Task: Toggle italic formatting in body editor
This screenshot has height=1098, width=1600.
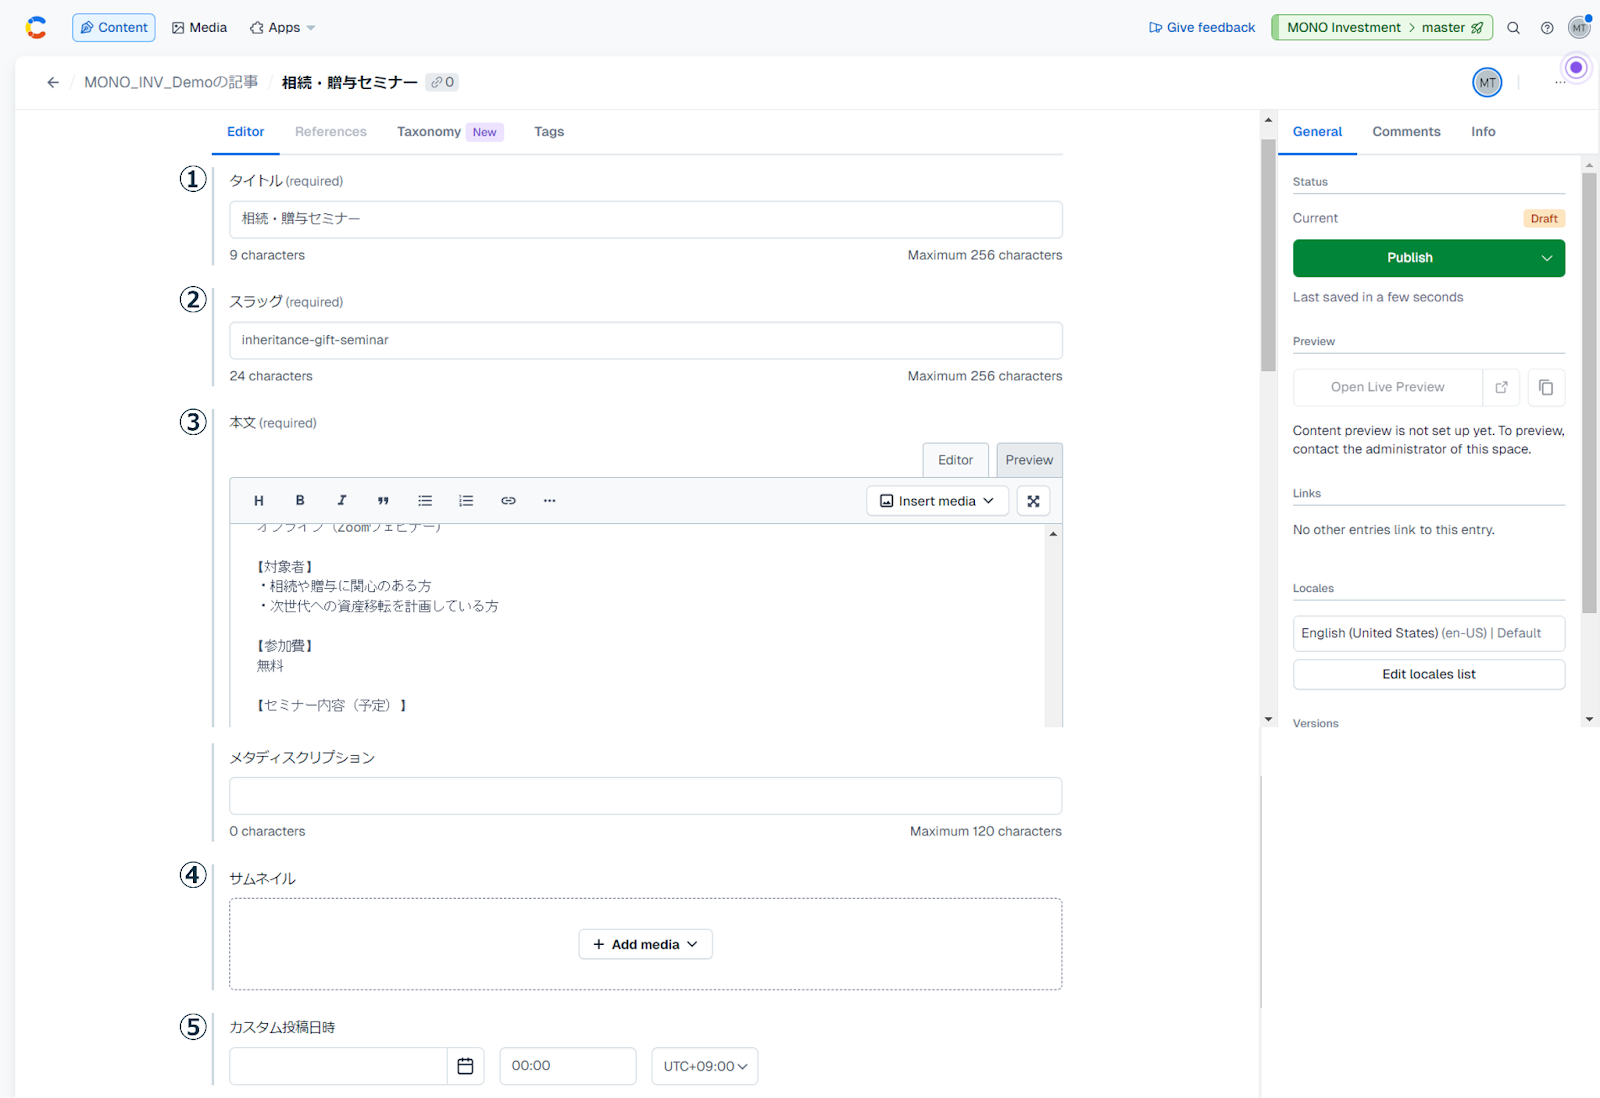Action: [342, 501]
